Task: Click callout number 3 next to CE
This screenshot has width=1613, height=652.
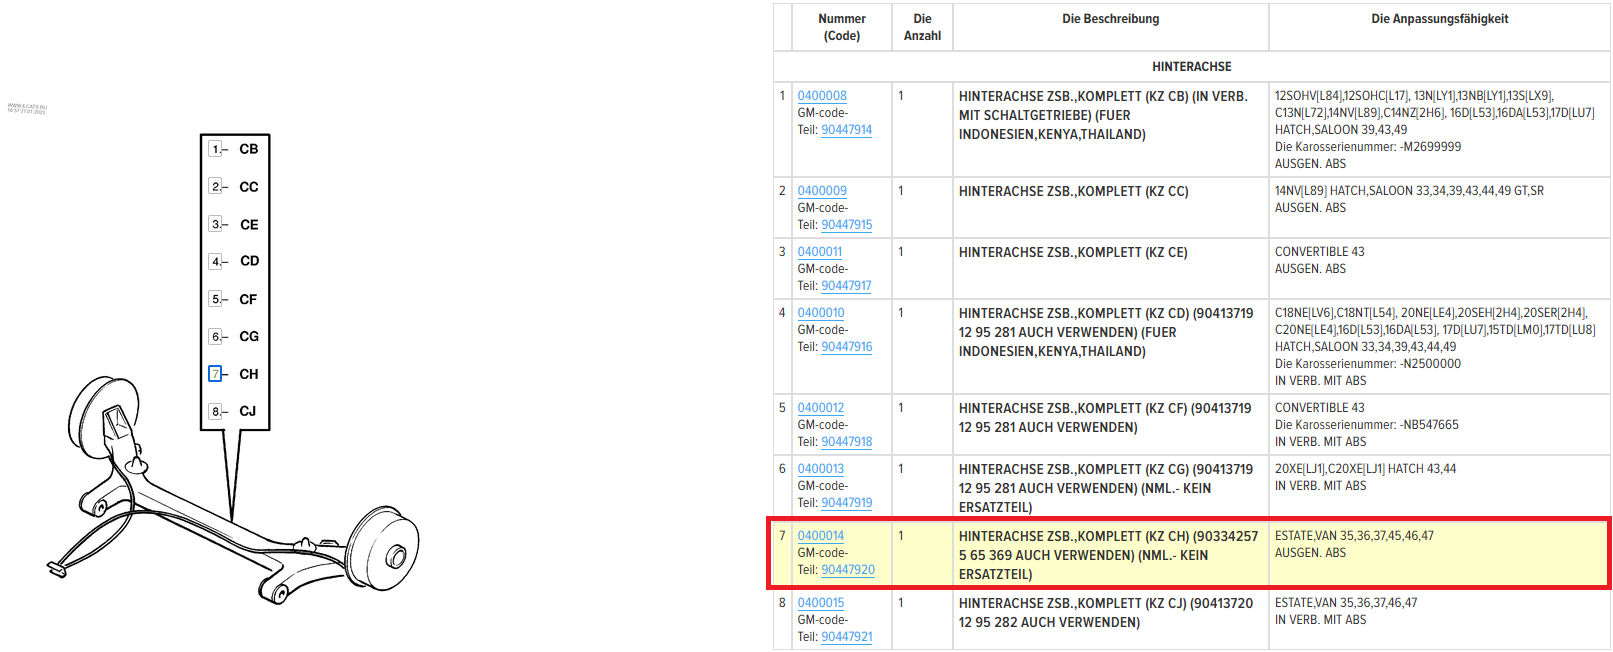Action: (215, 224)
